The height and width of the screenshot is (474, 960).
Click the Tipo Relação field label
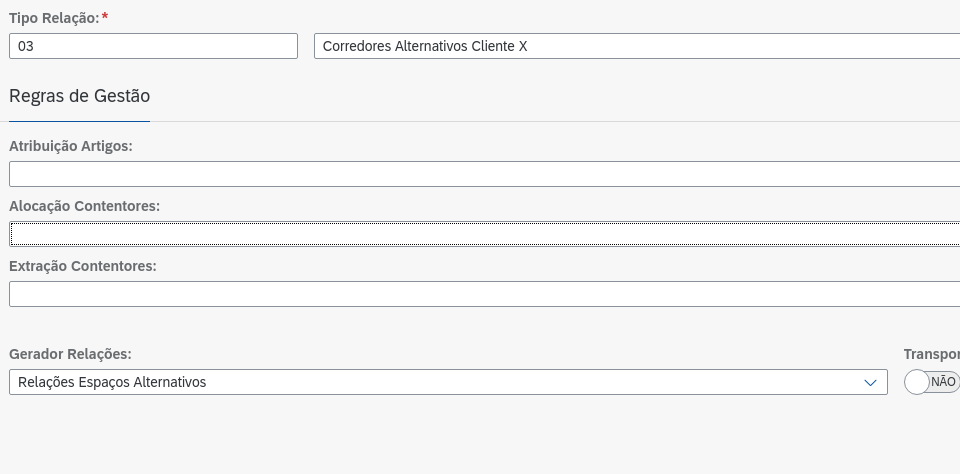pyautogui.click(x=54, y=18)
